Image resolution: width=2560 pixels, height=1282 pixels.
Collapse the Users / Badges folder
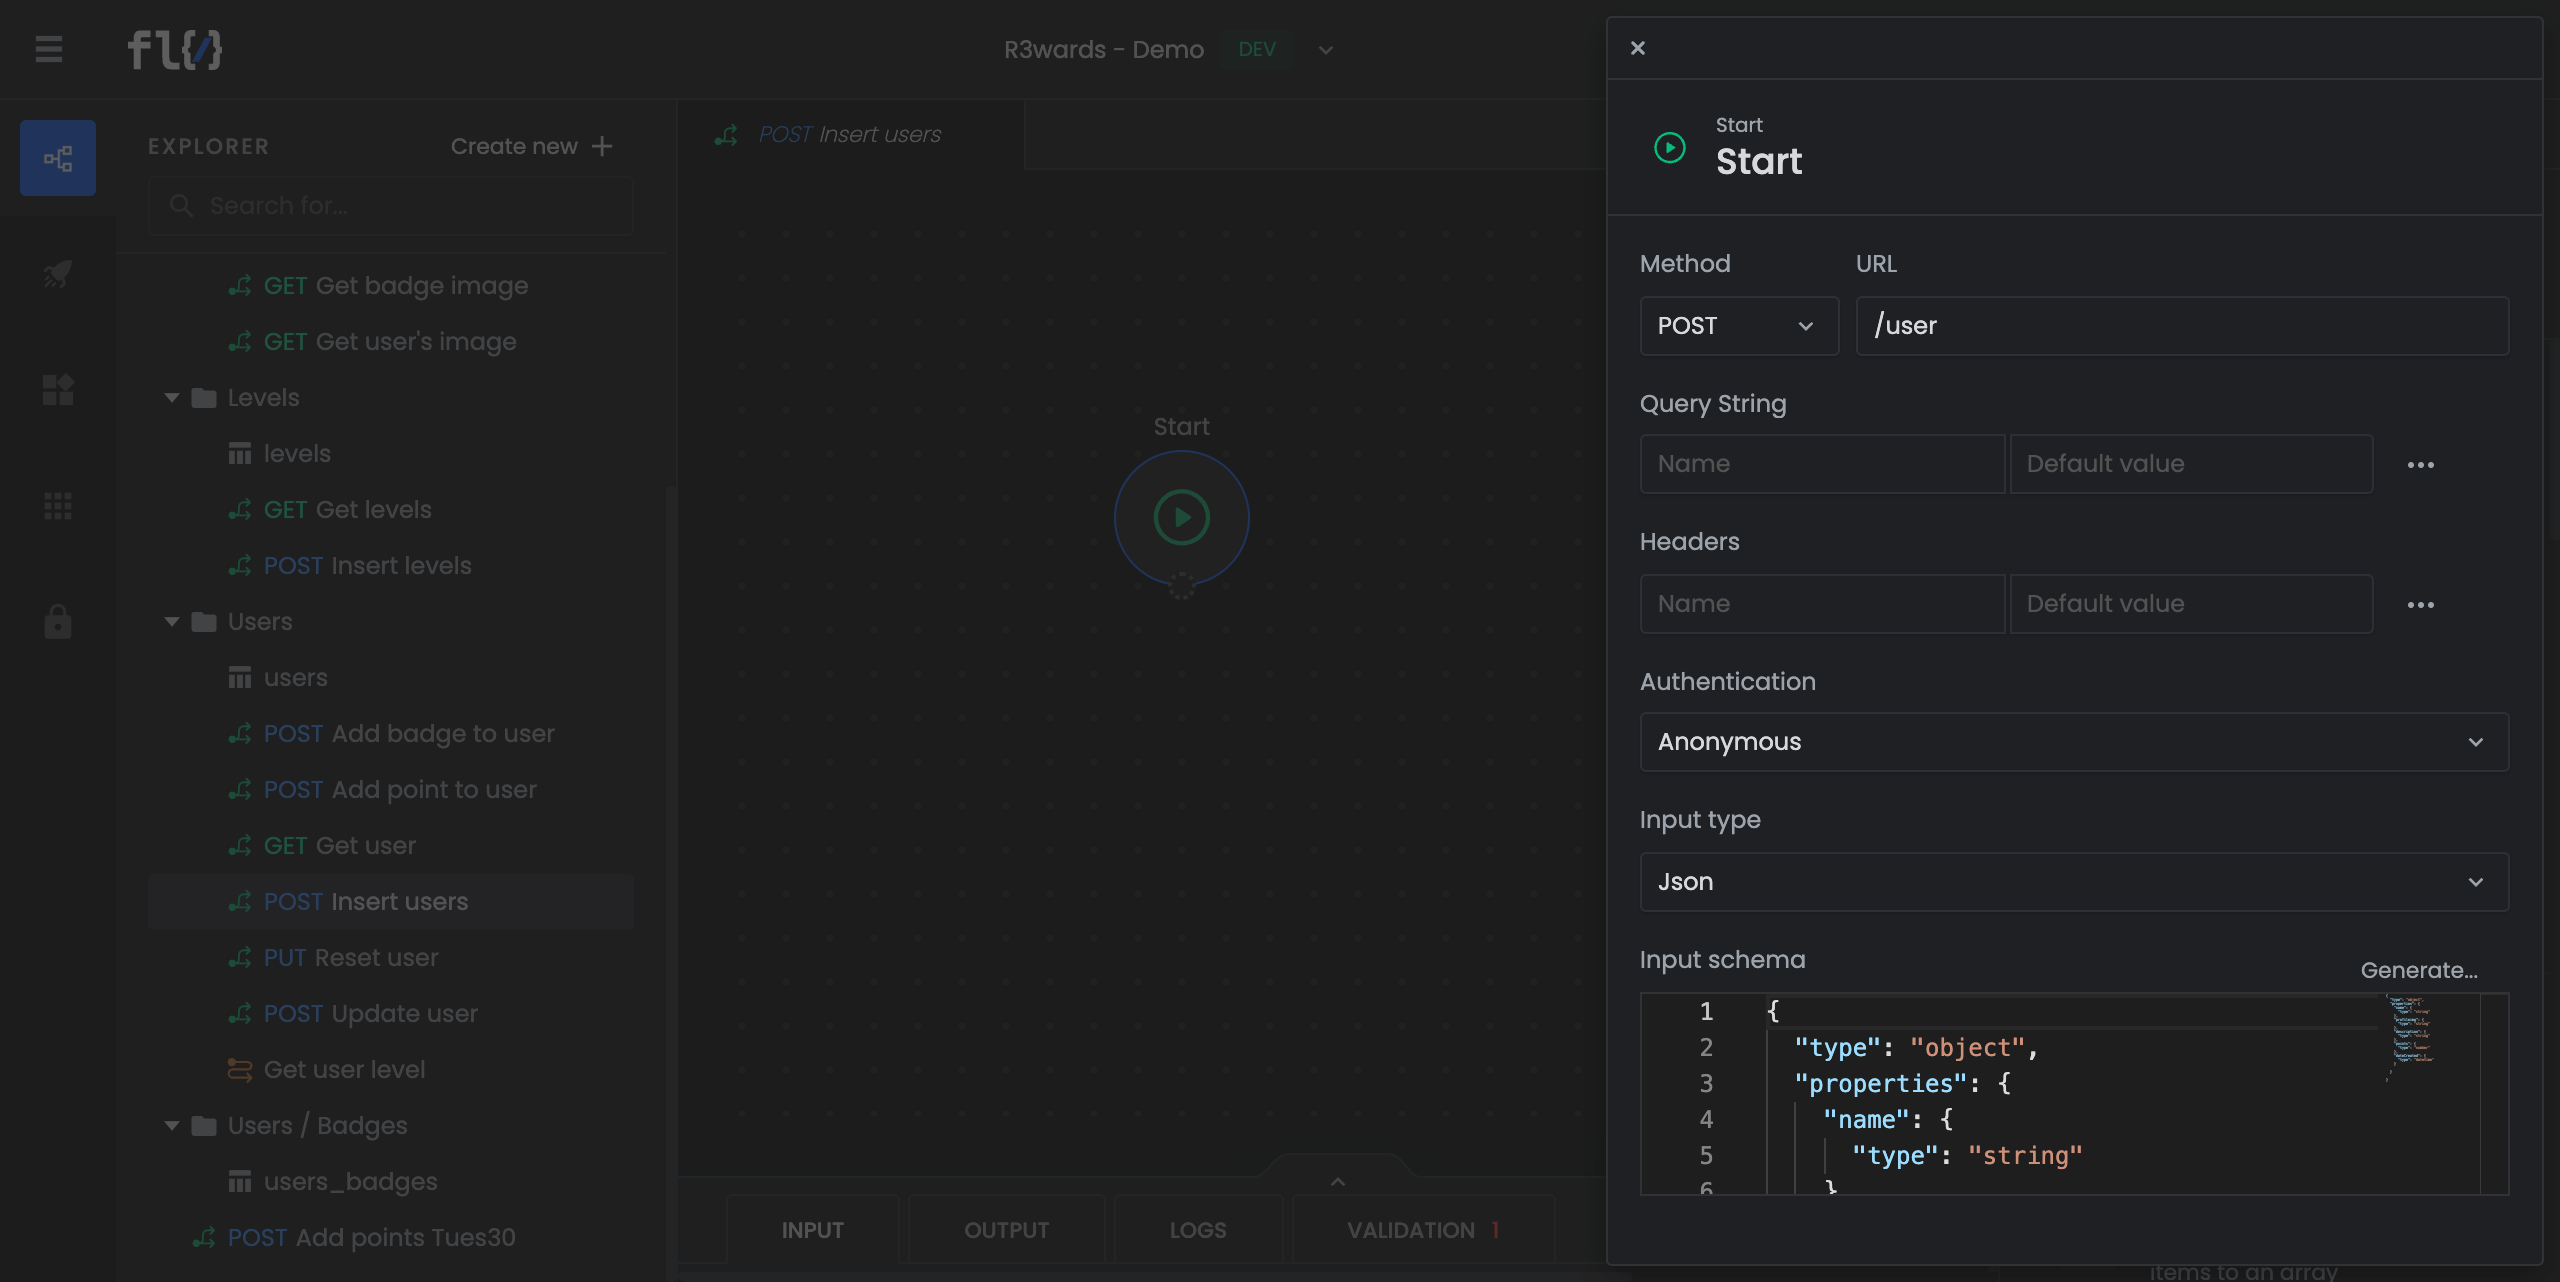tap(172, 1126)
